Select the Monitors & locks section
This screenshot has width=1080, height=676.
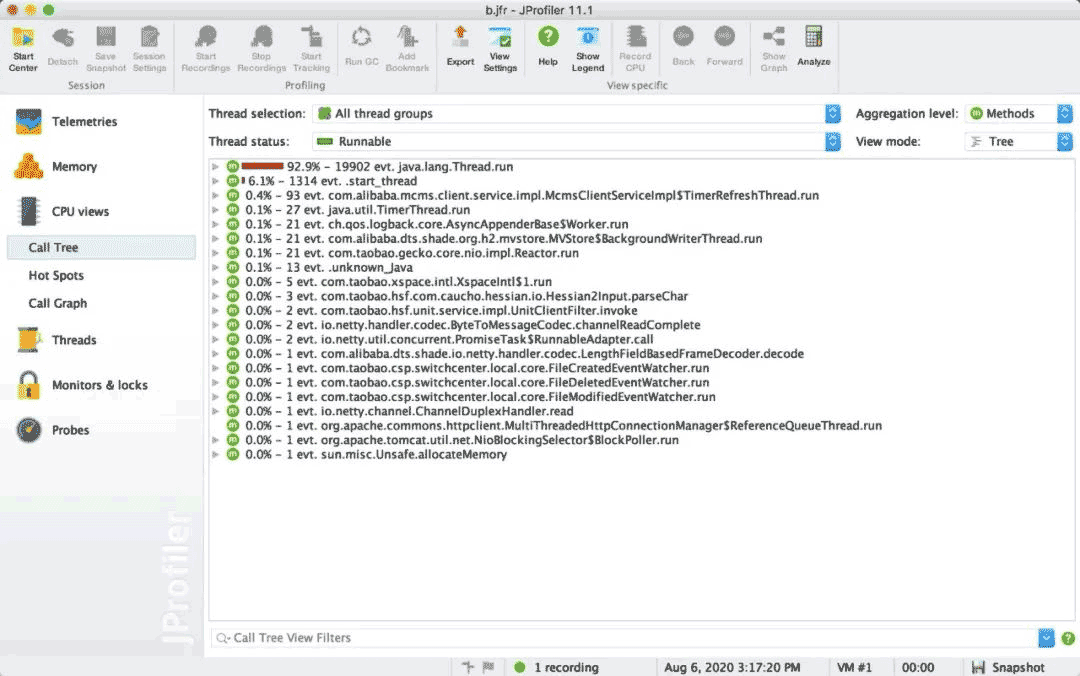[x=99, y=385]
